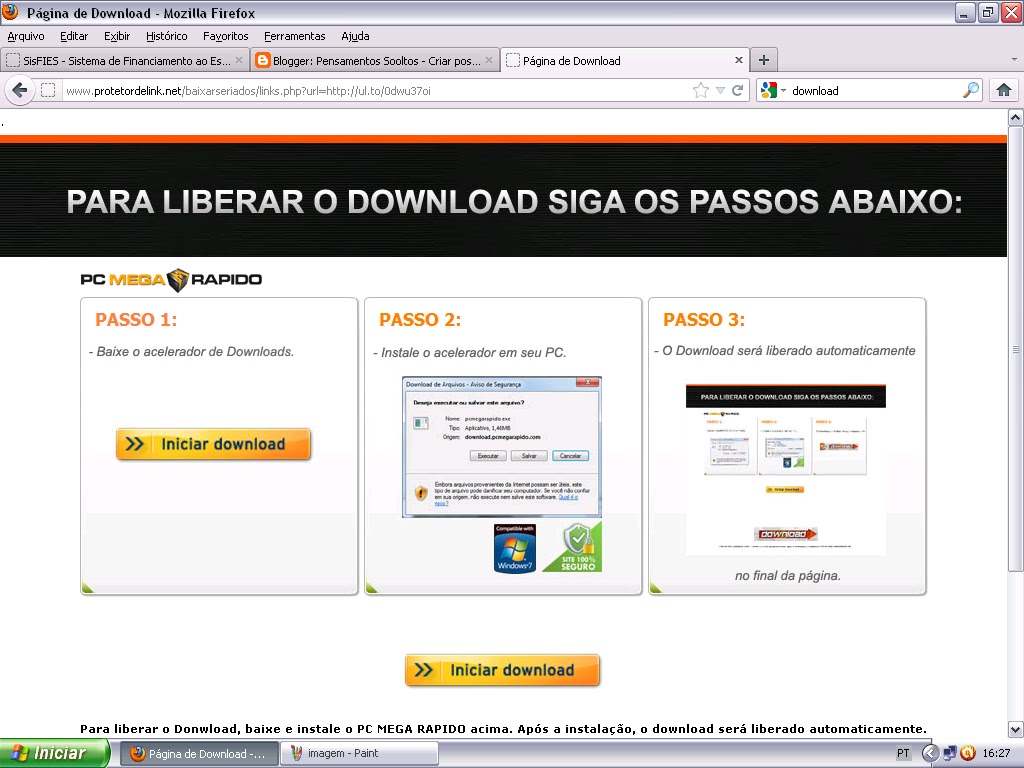Reload the page with the refresh icon
This screenshot has height=768, width=1024.
click(737, 91)
